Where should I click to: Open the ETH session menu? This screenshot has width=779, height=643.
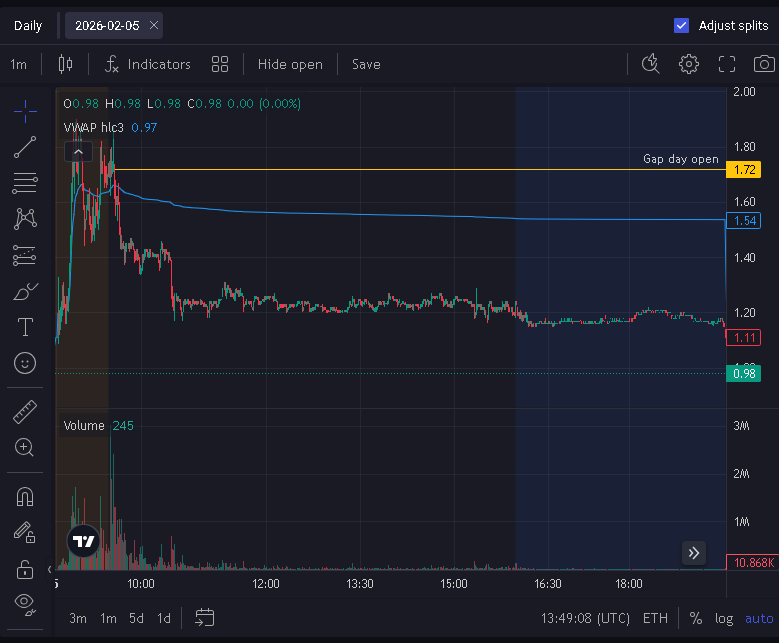(x=655, y=618)
